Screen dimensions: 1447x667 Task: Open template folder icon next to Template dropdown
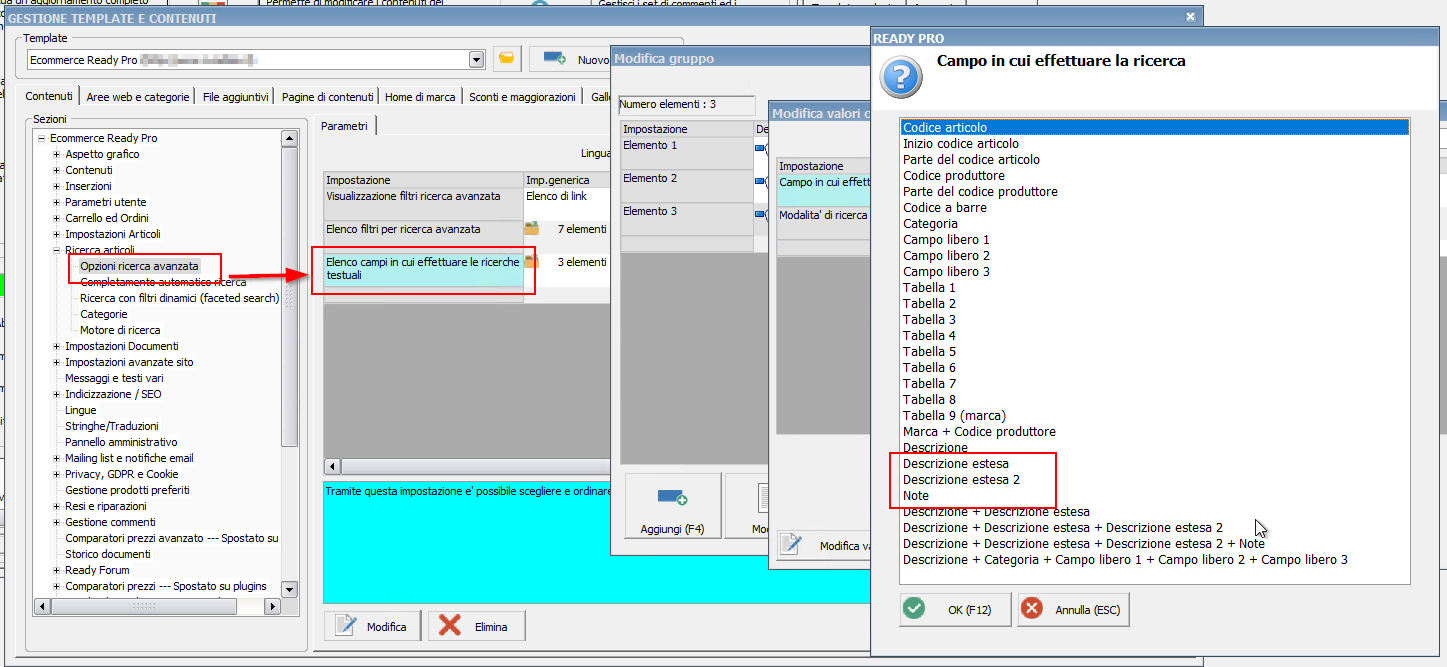[507, 59]
